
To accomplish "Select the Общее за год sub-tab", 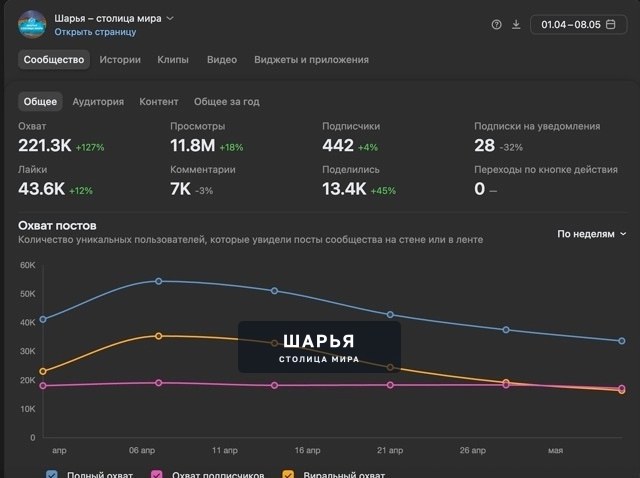I will pos(227,102).
